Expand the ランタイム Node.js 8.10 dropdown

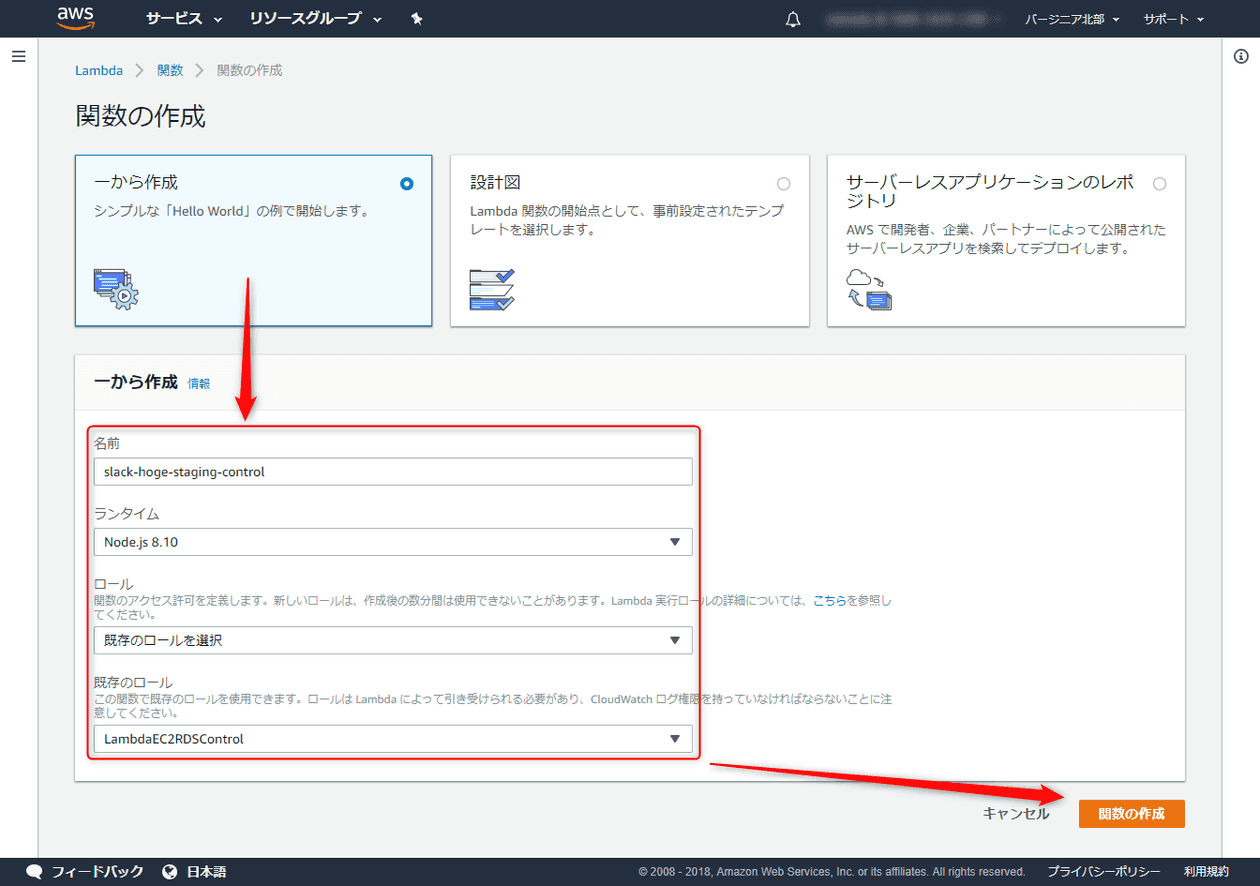(392, 542)
